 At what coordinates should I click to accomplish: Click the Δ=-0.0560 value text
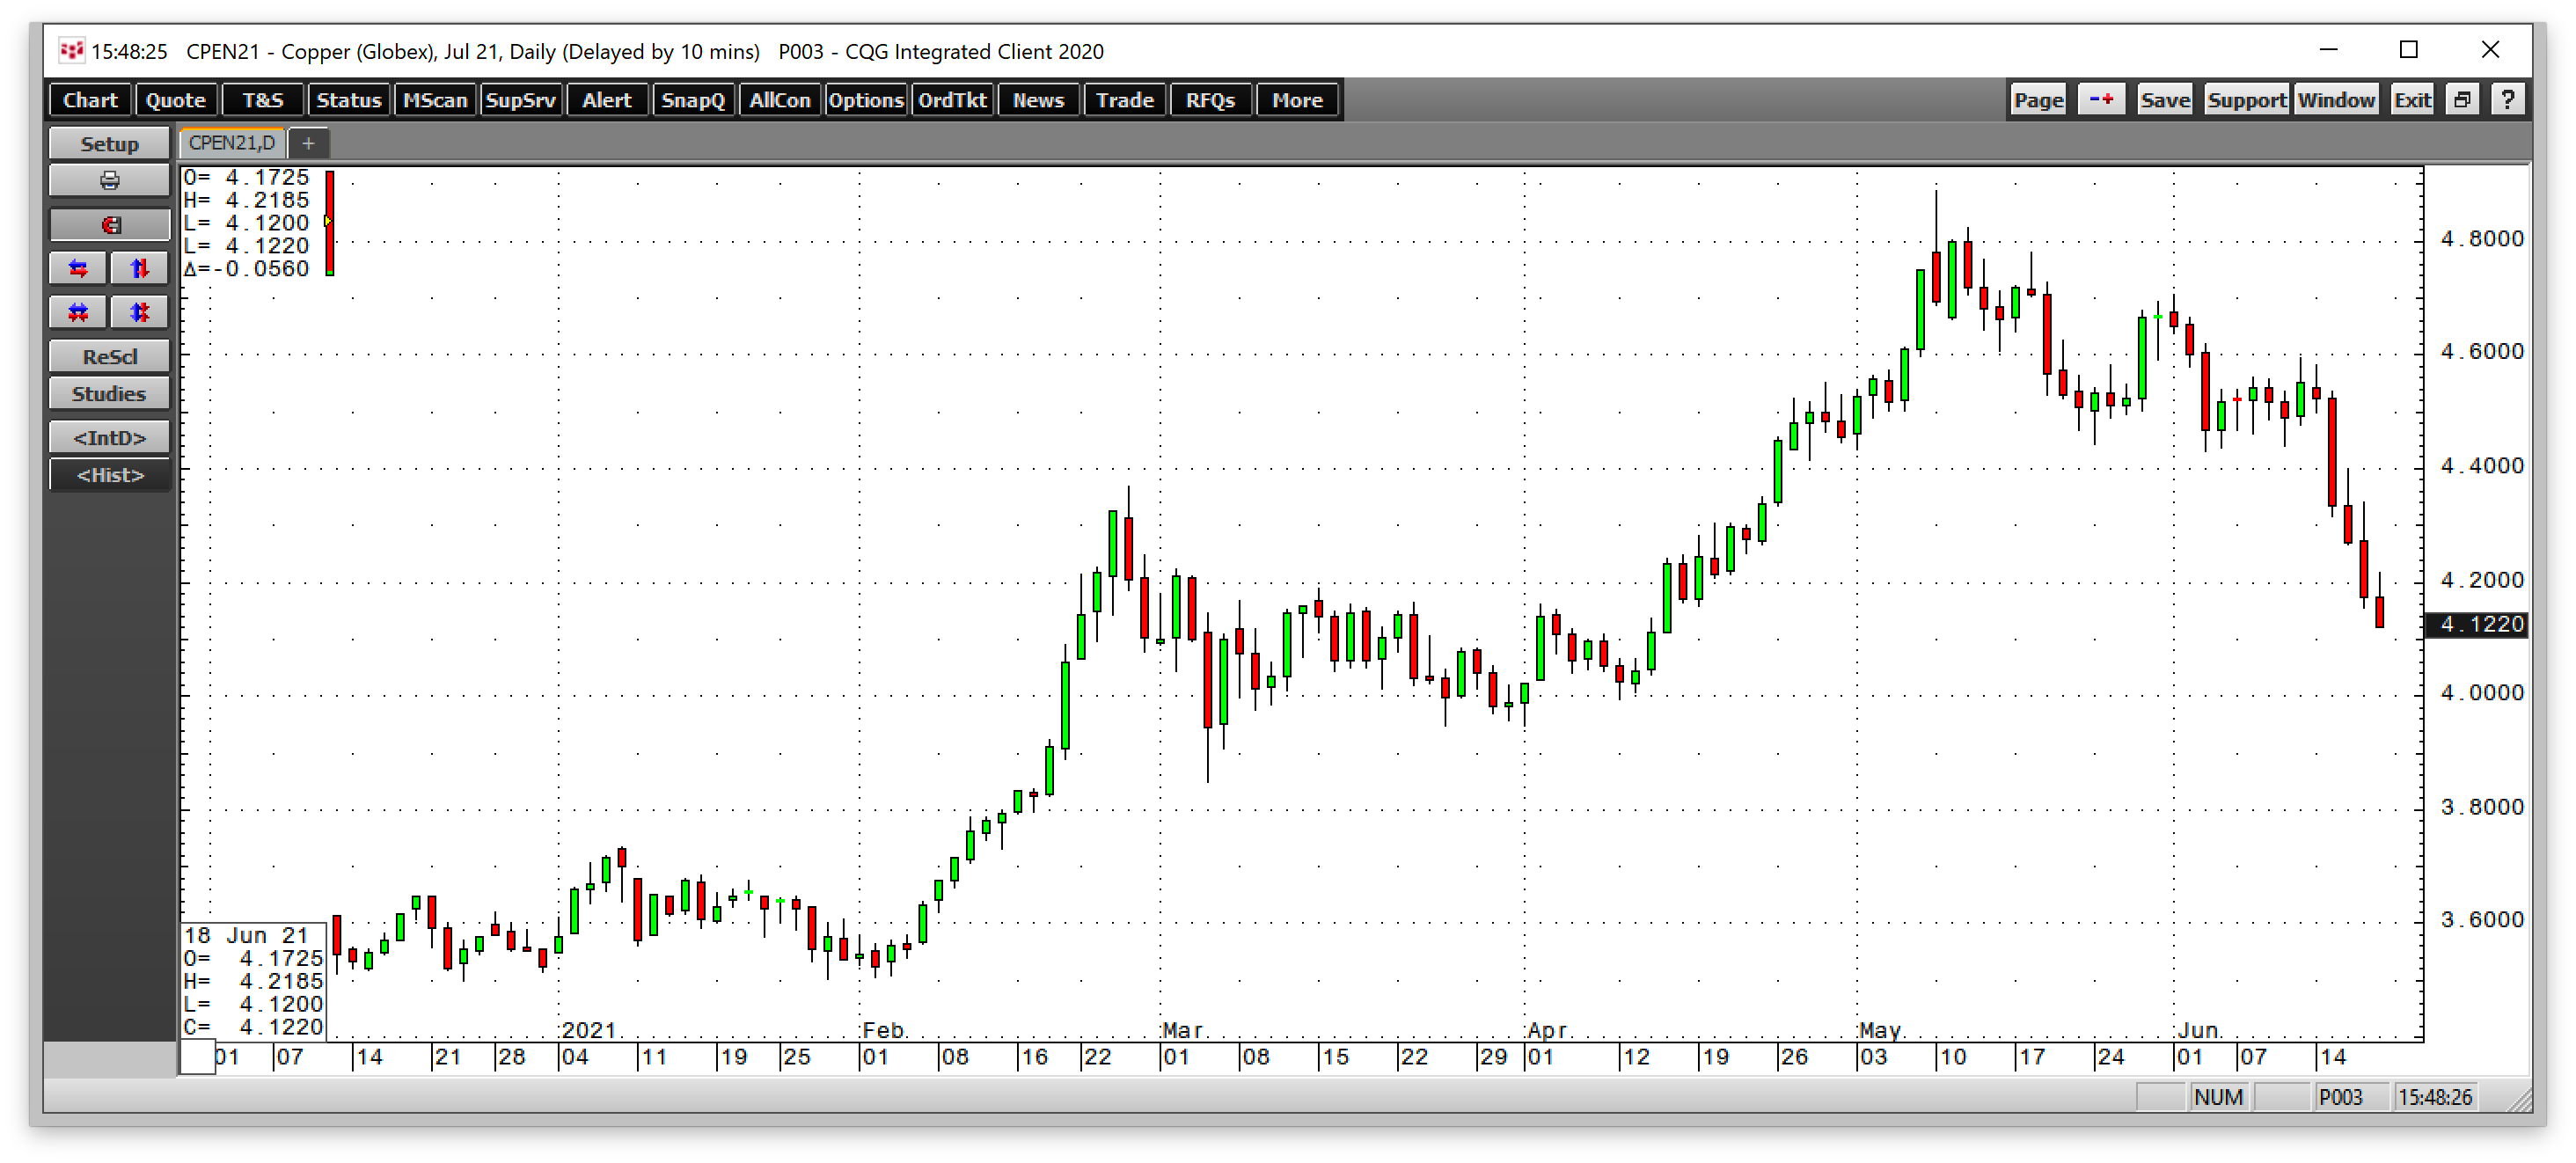[247, 269]
